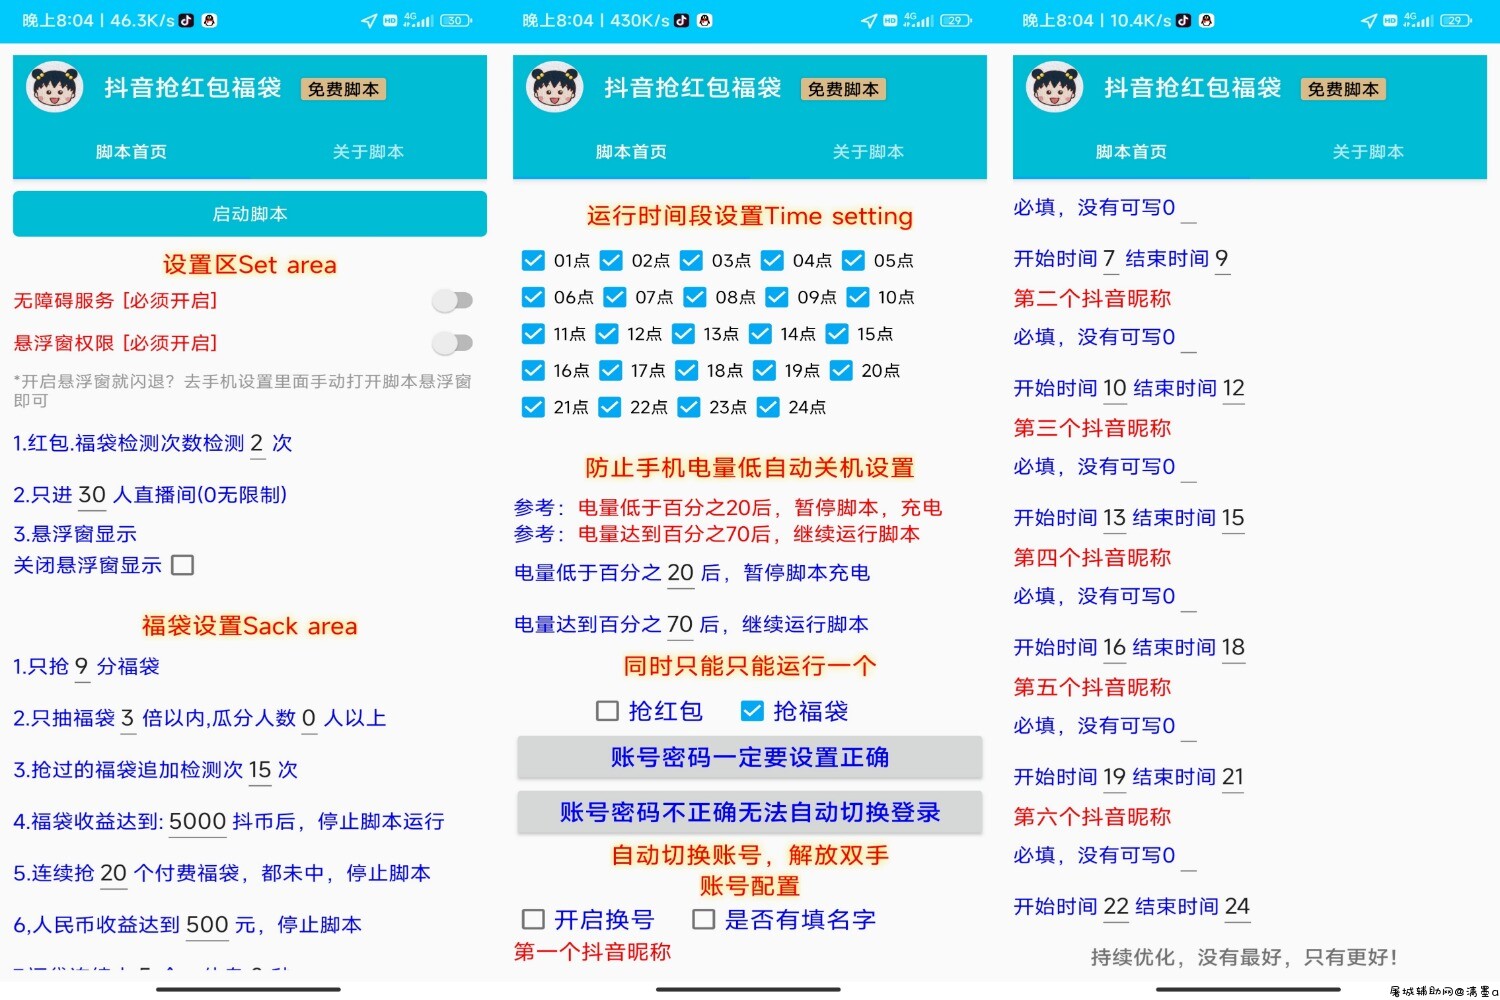
Task: Edit the 只抽福袋 3 倍以内 value
Action: tap(127, 718)
